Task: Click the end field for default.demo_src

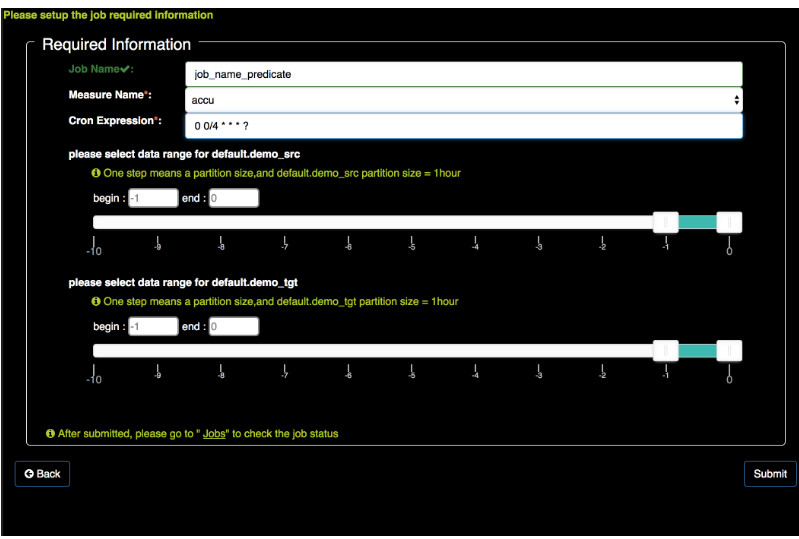Action: pos(234,198)
